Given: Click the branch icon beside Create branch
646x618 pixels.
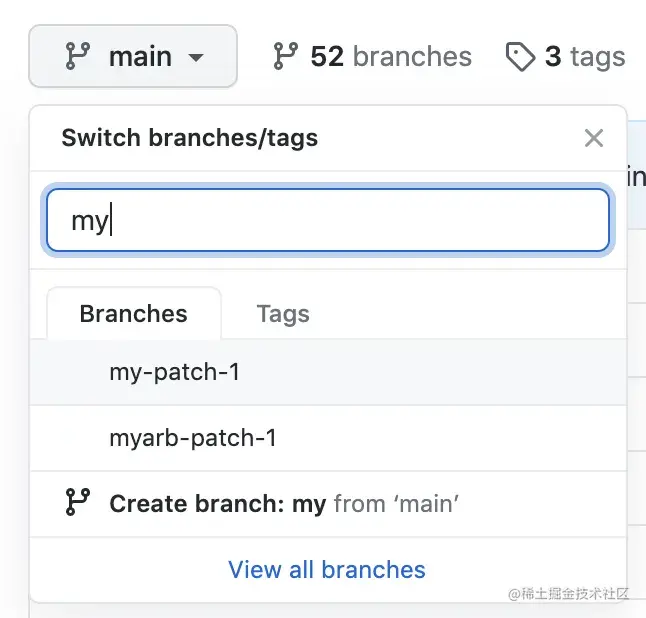Looking at the screenshot, I should point(77,503).
